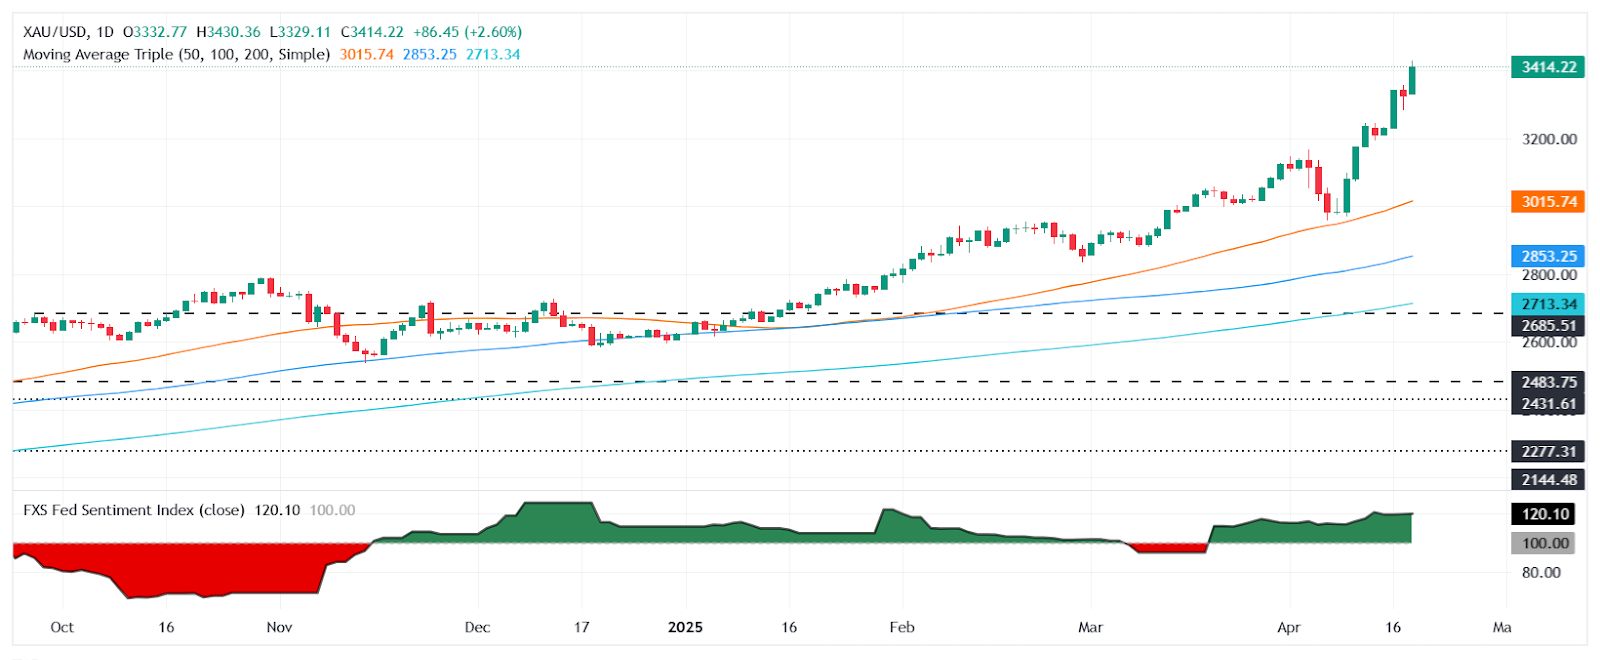Select the blue 2853.25 price axis tag
Image resolution: width=1600 pixels, height=660 pixels.
(1548, 256)
